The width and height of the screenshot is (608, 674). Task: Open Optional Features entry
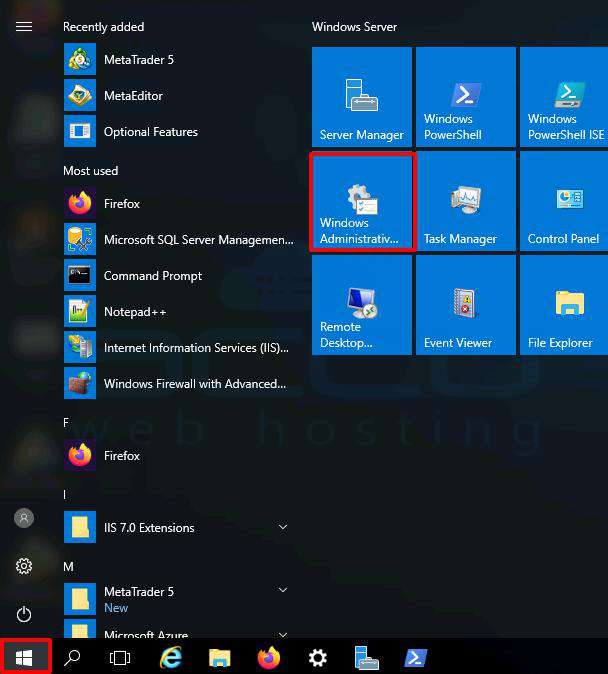(x=176, y=132)
